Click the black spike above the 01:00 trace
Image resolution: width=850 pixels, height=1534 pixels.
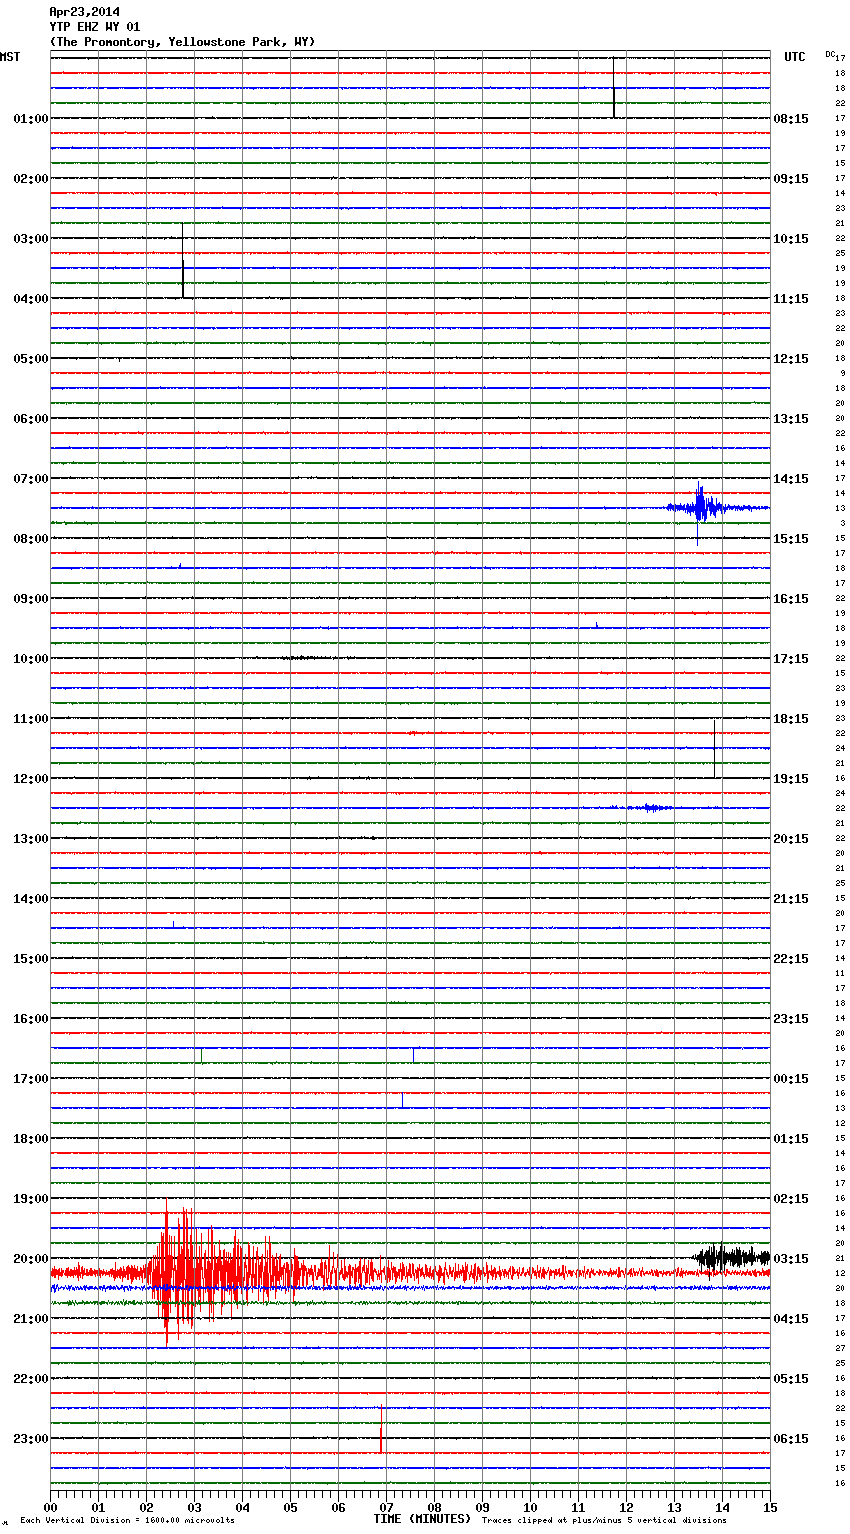click(x=614, y=88)
